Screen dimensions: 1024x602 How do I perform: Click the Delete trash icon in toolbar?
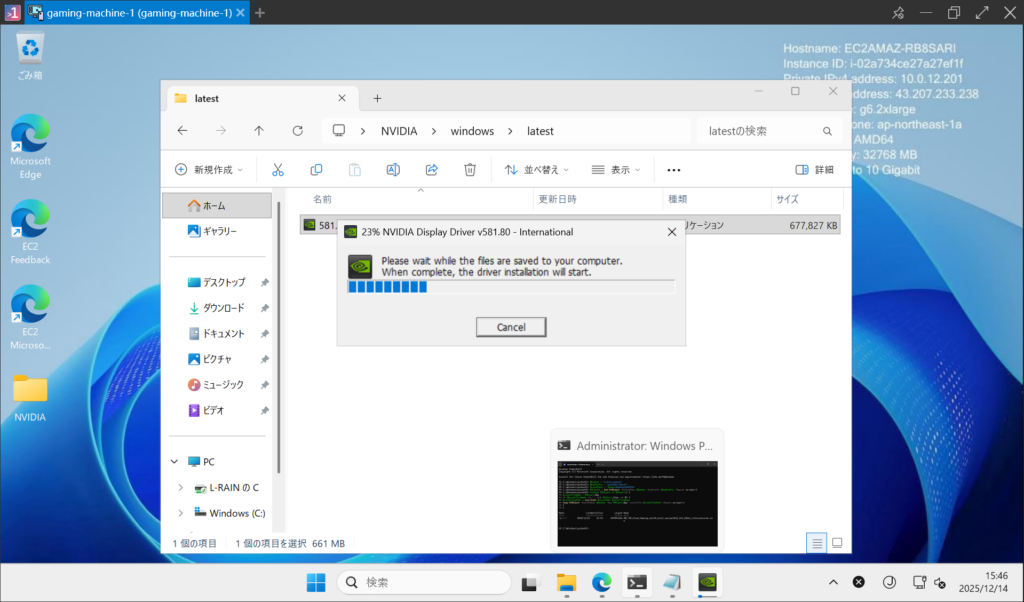(470, 170)
